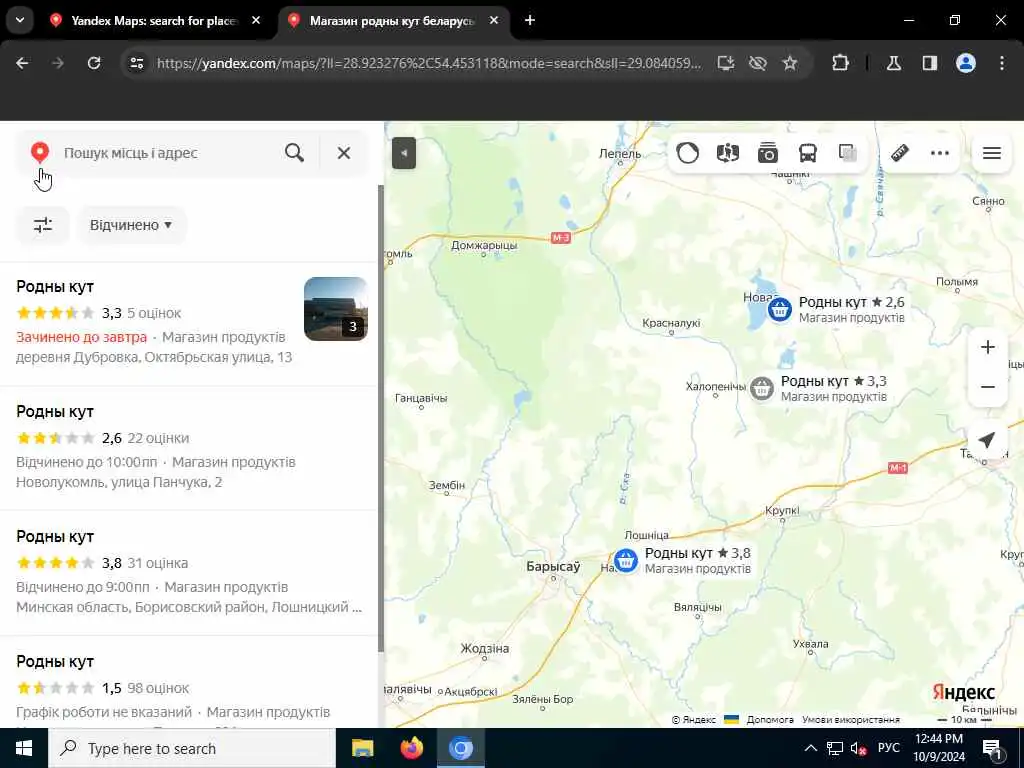Bookmark this page with star icon
Image resolution: width=1024 pixels, height=768 pixels.
(x=790, y=63)
